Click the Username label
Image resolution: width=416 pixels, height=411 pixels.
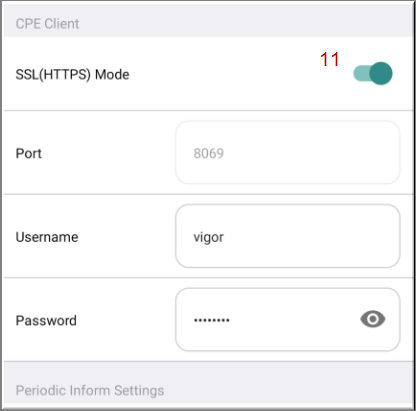47,237
